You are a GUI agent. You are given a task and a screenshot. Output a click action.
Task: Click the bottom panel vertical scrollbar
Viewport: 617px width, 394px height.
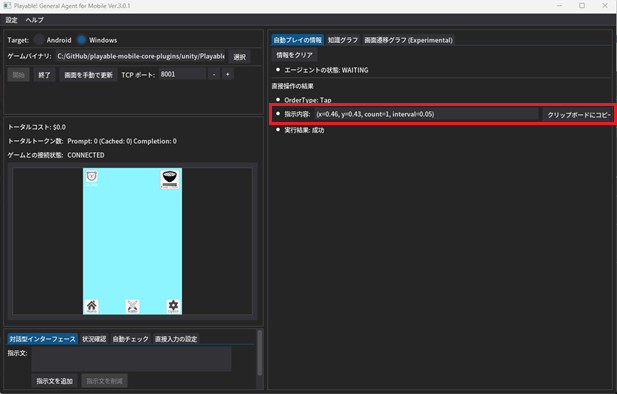(260, 353)
